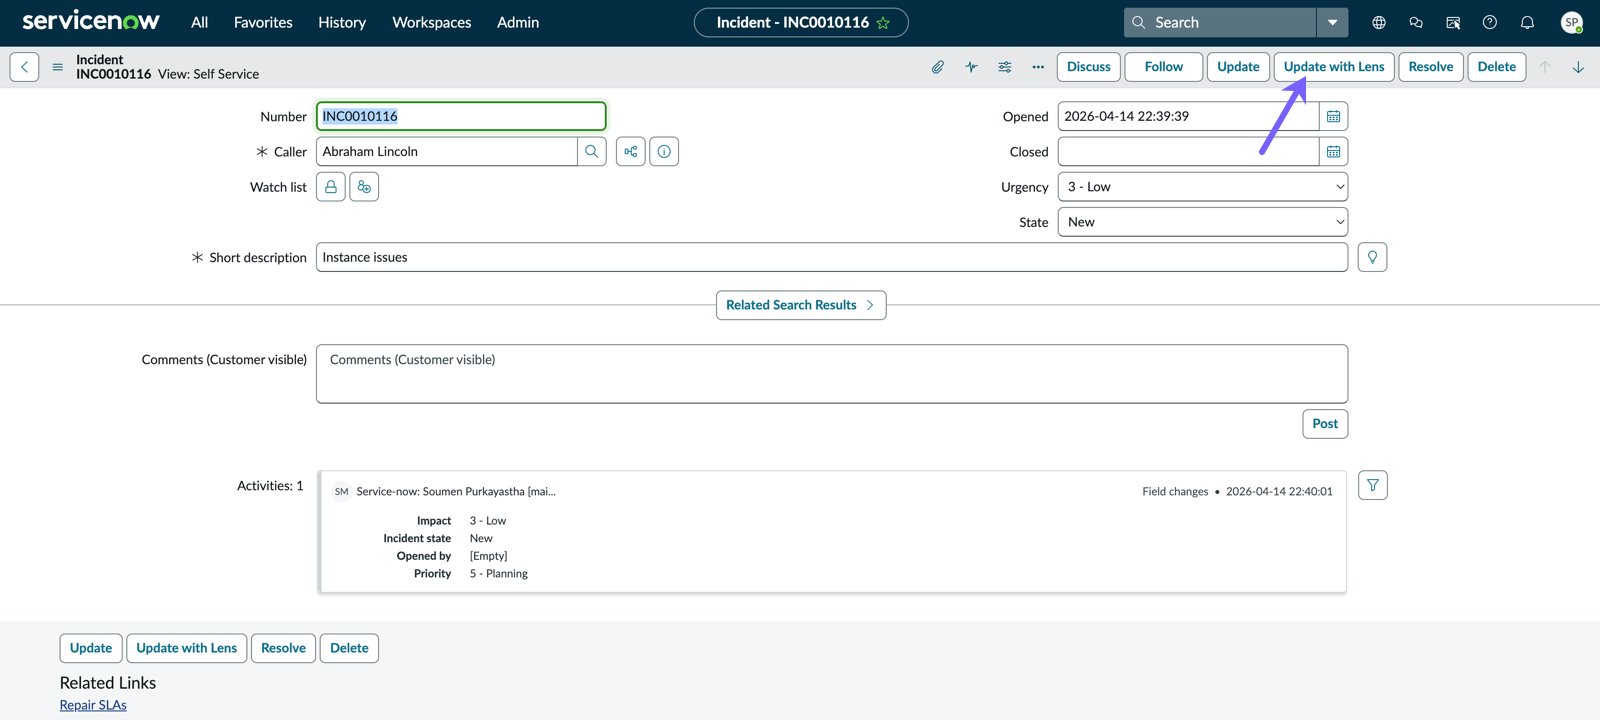1600x720 pixels.
Task: Open calendar picker for Opened date
Action: pyautogui.click(x=1333, y=116)
